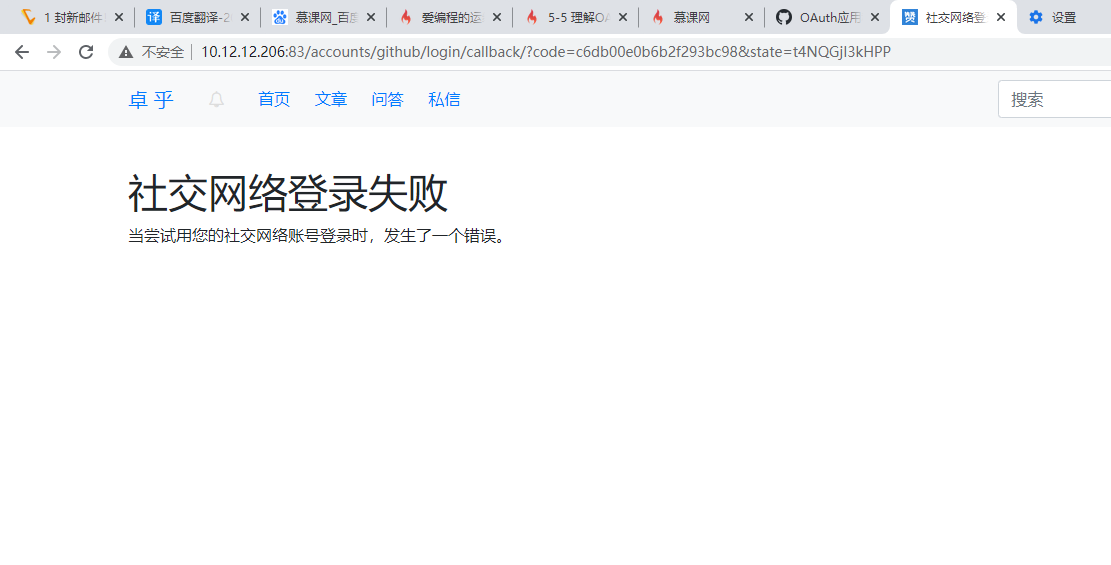
Task: Reload the page with refresh icon
Action: 86,52
